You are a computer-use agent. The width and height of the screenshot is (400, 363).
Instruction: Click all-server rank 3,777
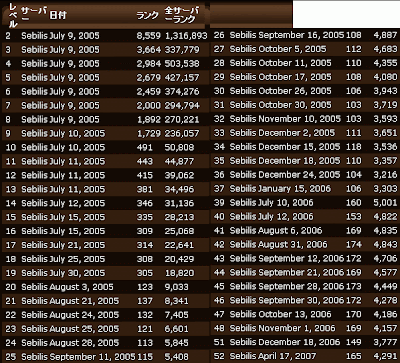point(385,342)
